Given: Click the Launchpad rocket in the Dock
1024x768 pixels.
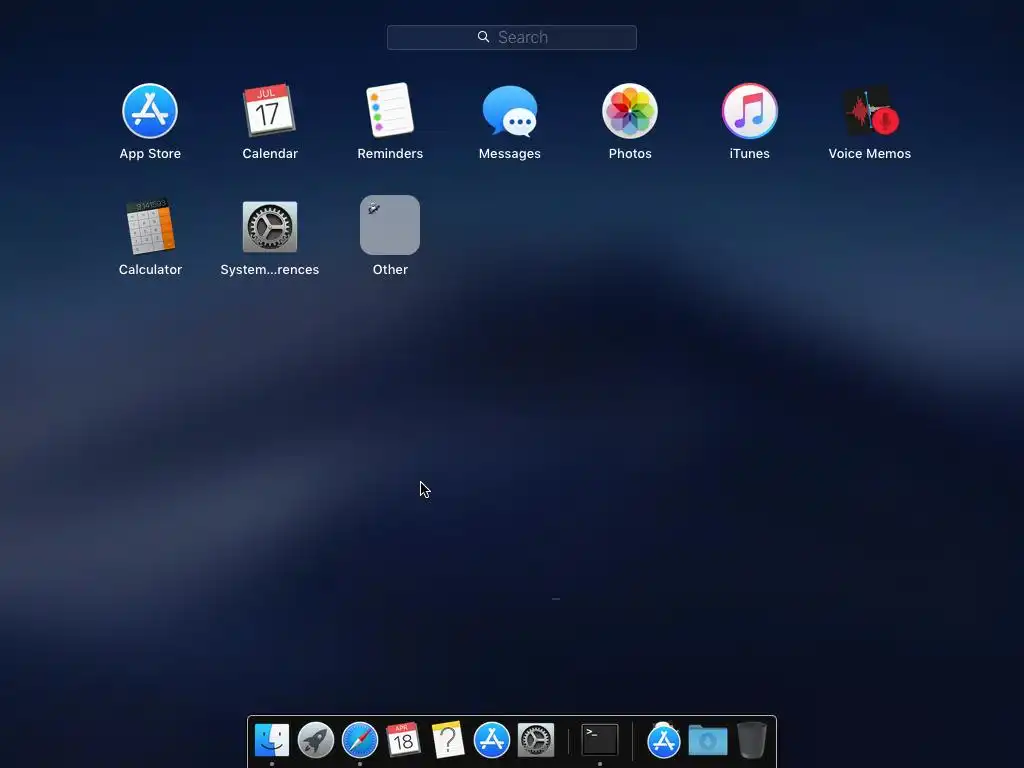Looking at the screenshot, I should tap(315, 740).
